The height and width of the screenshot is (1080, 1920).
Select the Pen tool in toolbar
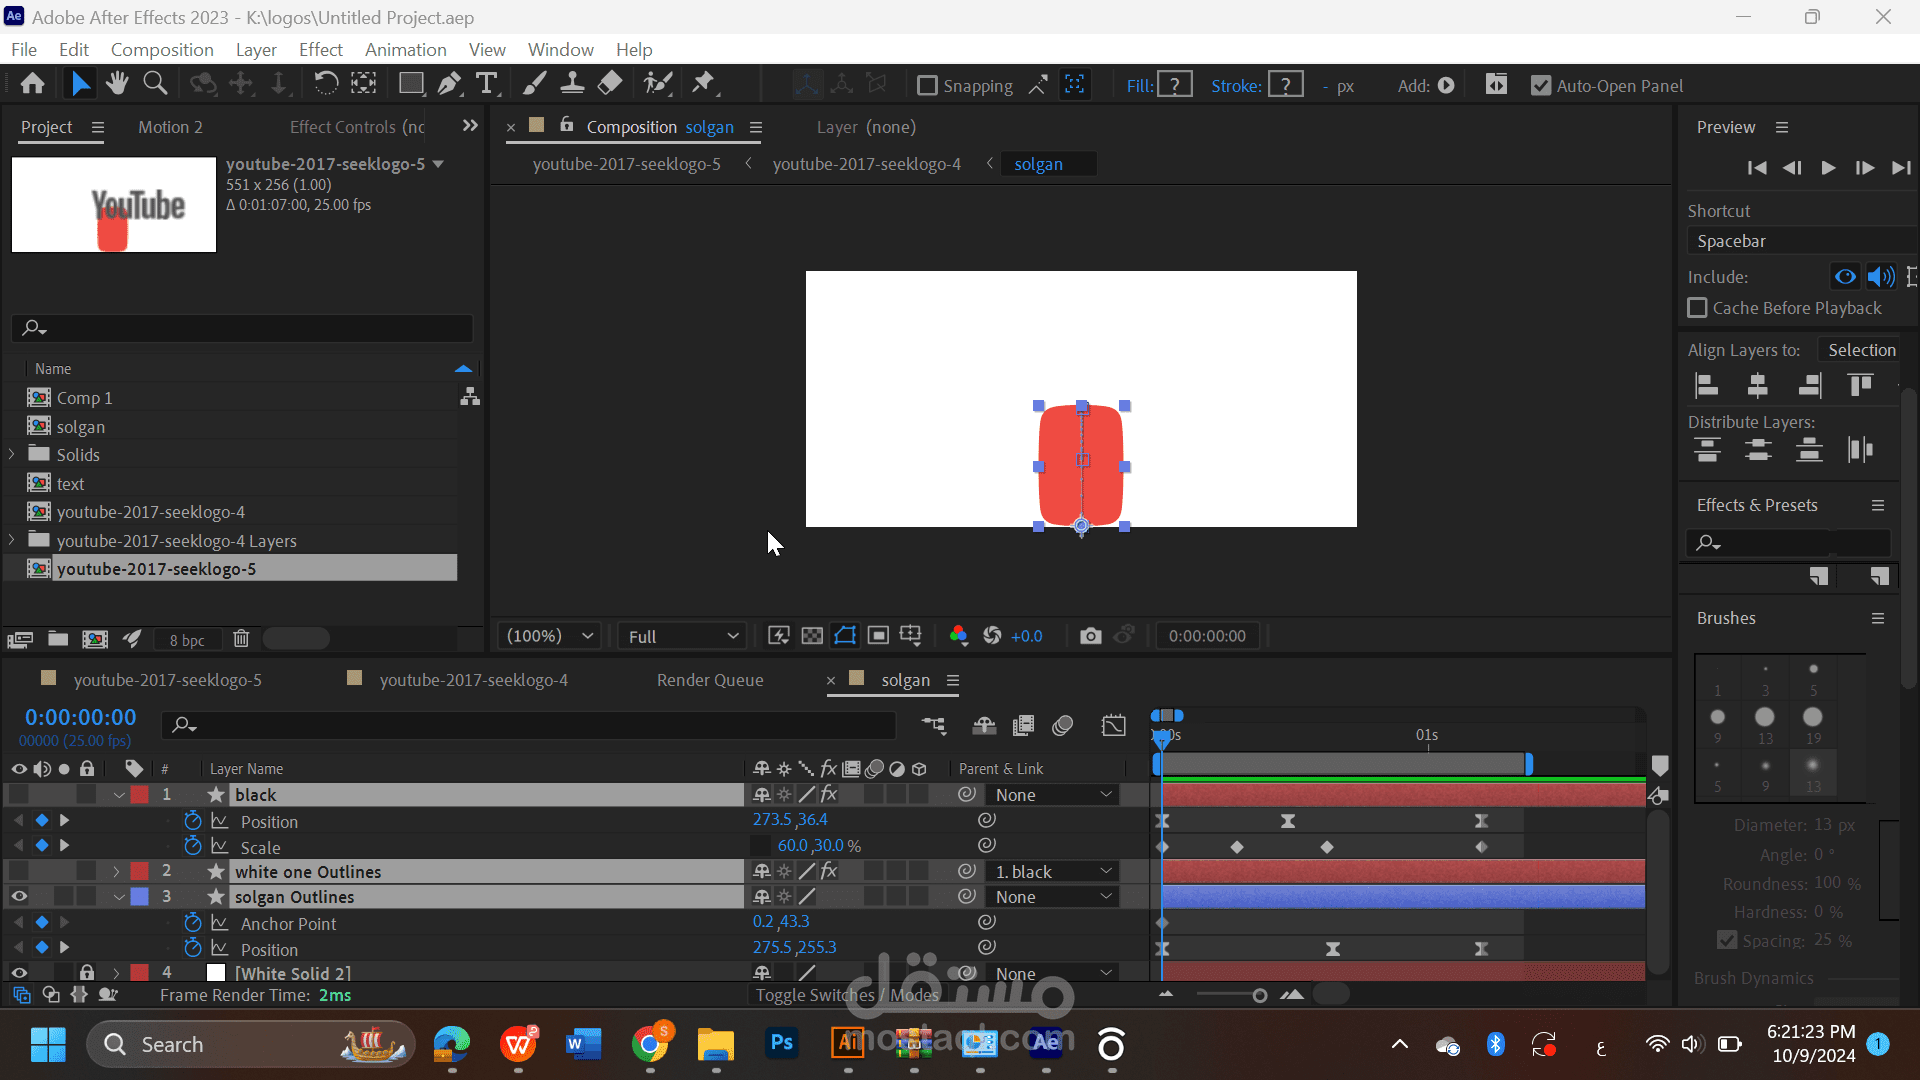(449, 84)
